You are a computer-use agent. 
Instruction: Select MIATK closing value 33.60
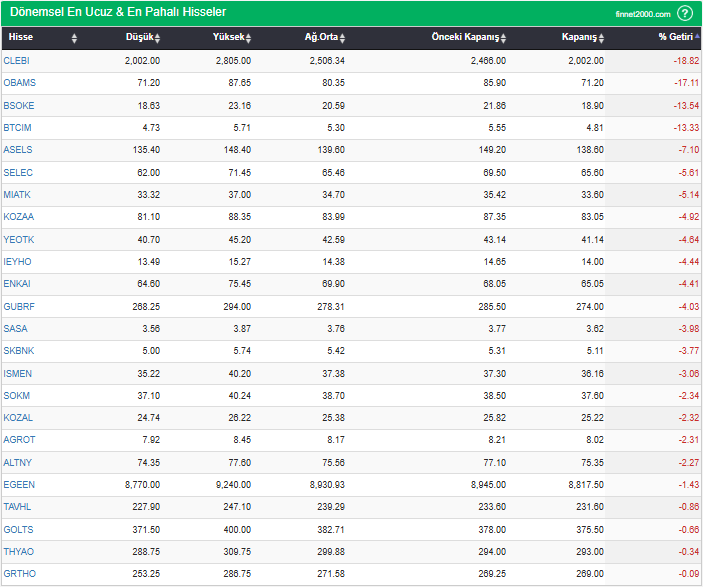(592, 195)
